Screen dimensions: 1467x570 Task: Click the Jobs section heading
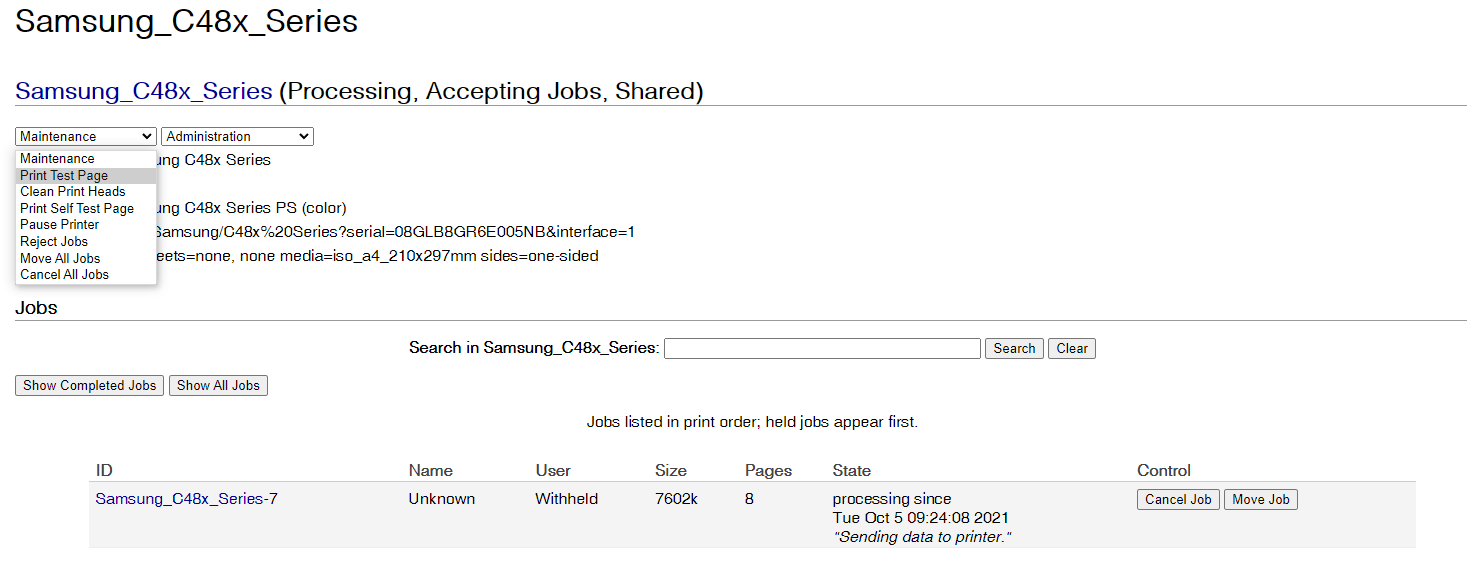(36, 308)
